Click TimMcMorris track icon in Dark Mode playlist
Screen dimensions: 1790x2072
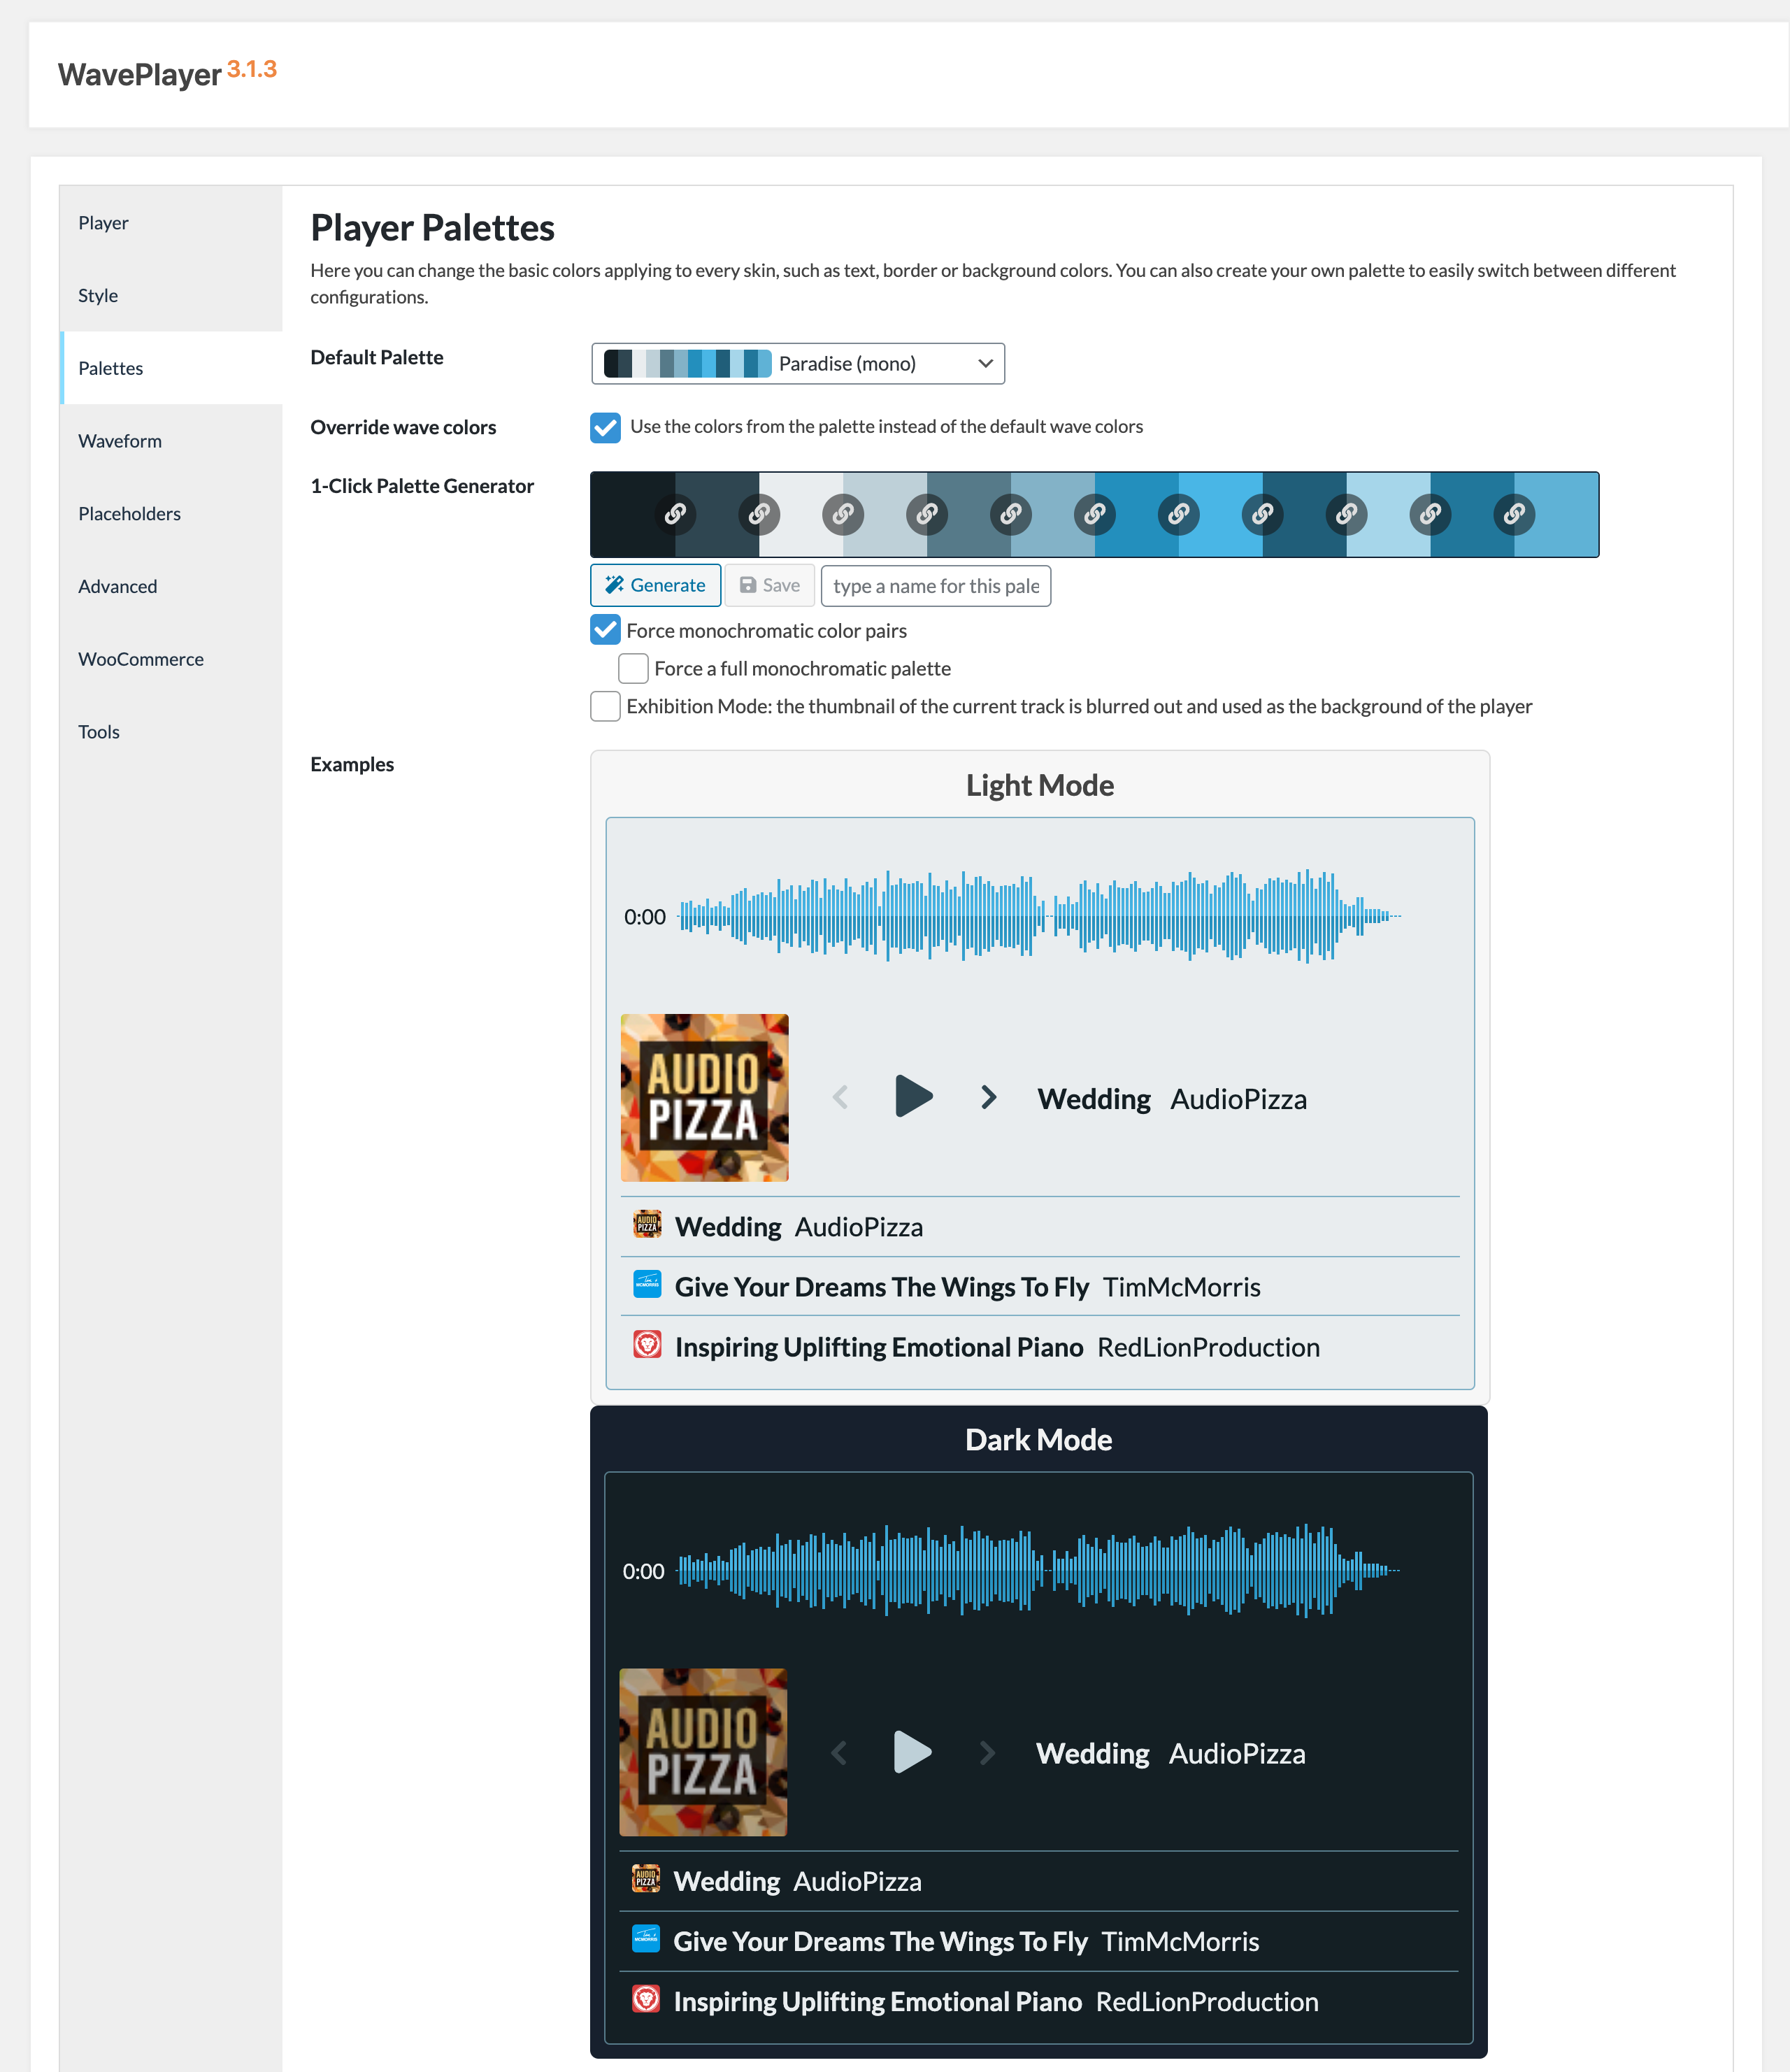click(x=646, y=1939)
